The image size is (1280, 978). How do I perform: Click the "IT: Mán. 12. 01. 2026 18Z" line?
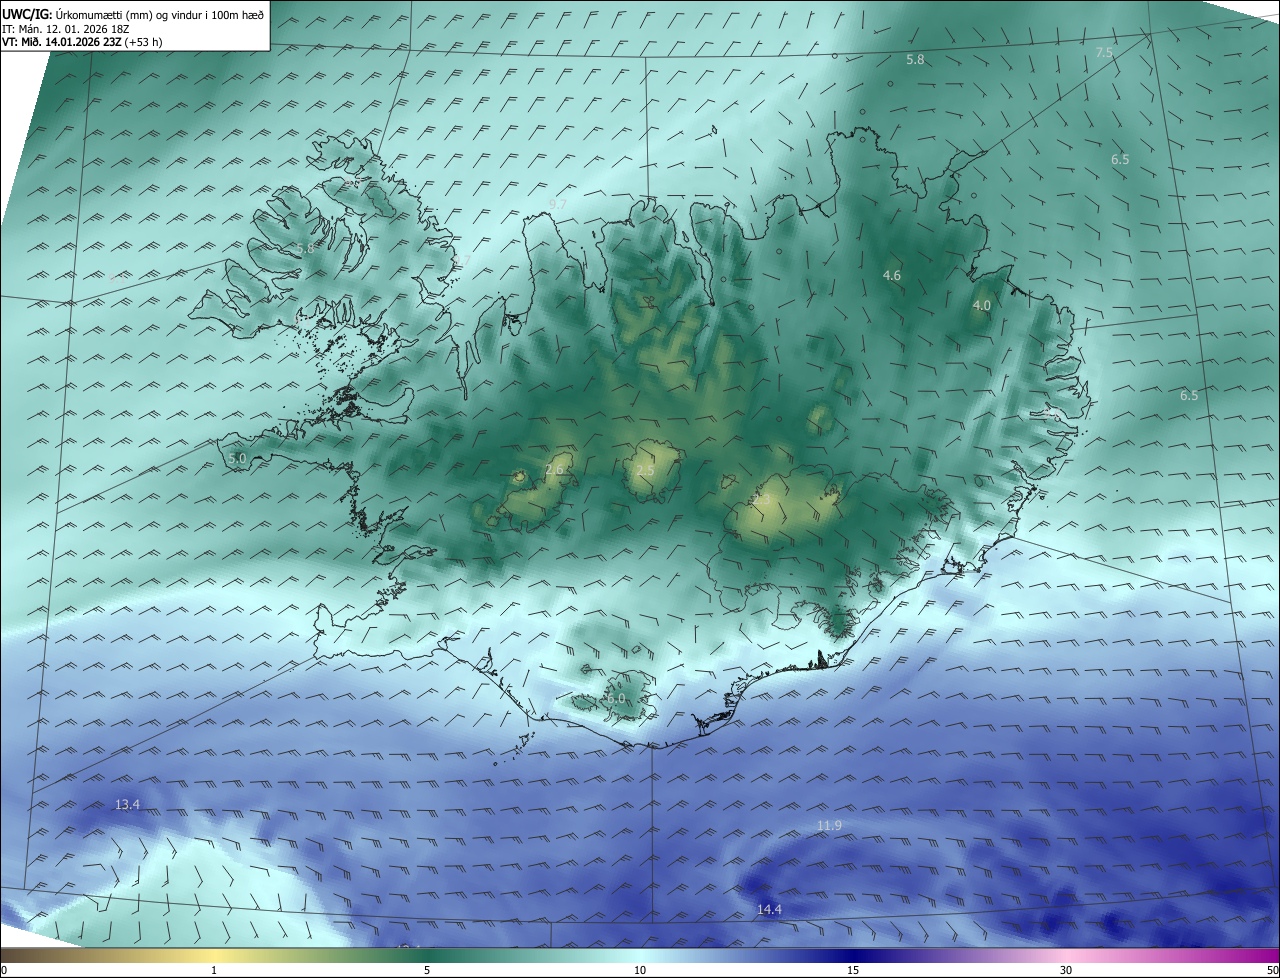[66, 28]
